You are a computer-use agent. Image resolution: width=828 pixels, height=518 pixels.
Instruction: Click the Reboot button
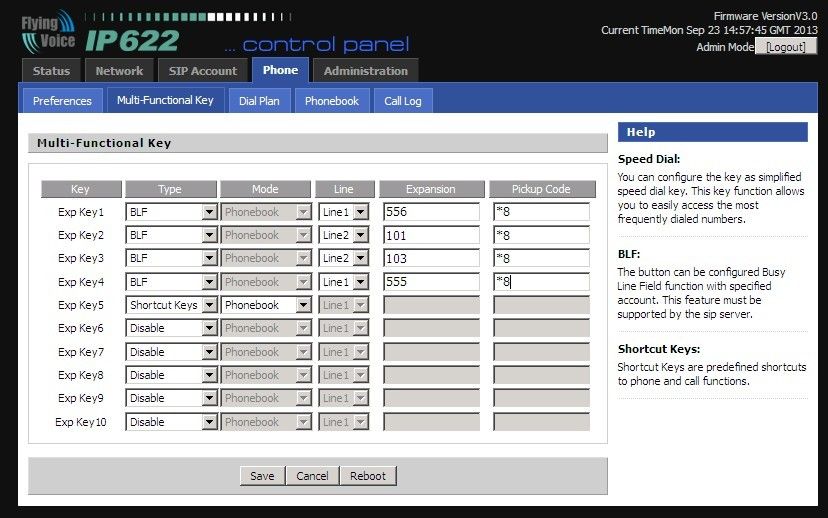(368, 476)
